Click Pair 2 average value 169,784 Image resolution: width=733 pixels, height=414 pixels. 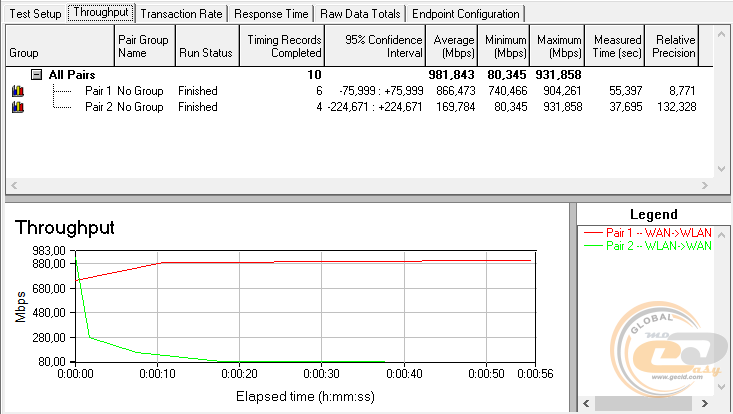455,107
